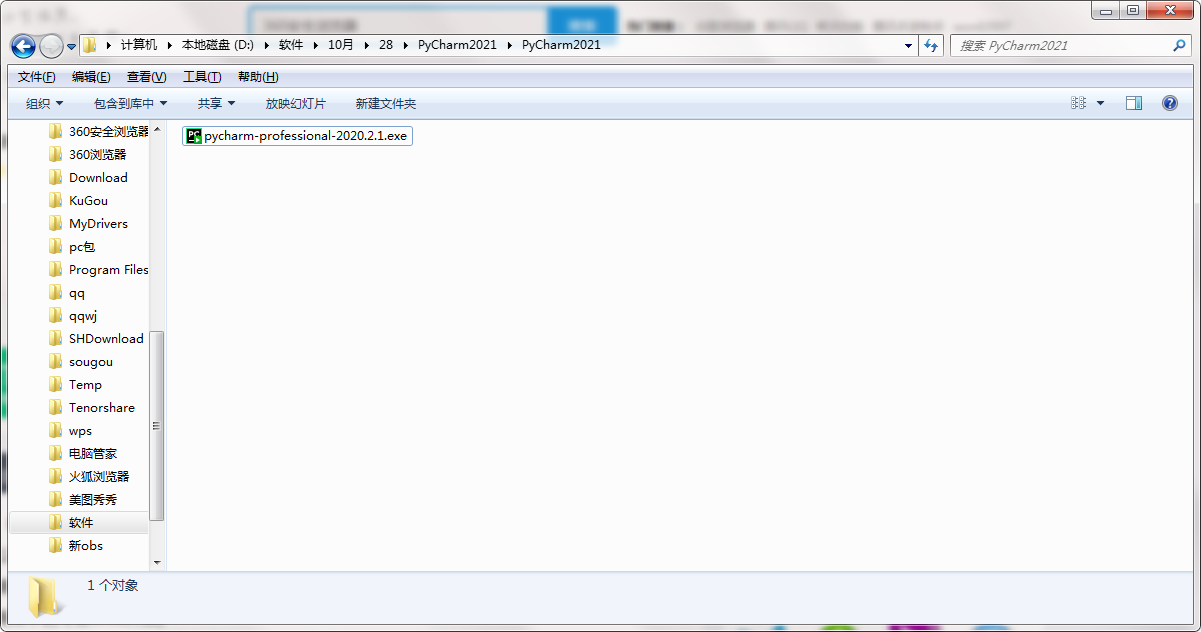This screenshot has width=1201, height=632.
Task: Open the help question mark icon
Action: (1169, 103)
